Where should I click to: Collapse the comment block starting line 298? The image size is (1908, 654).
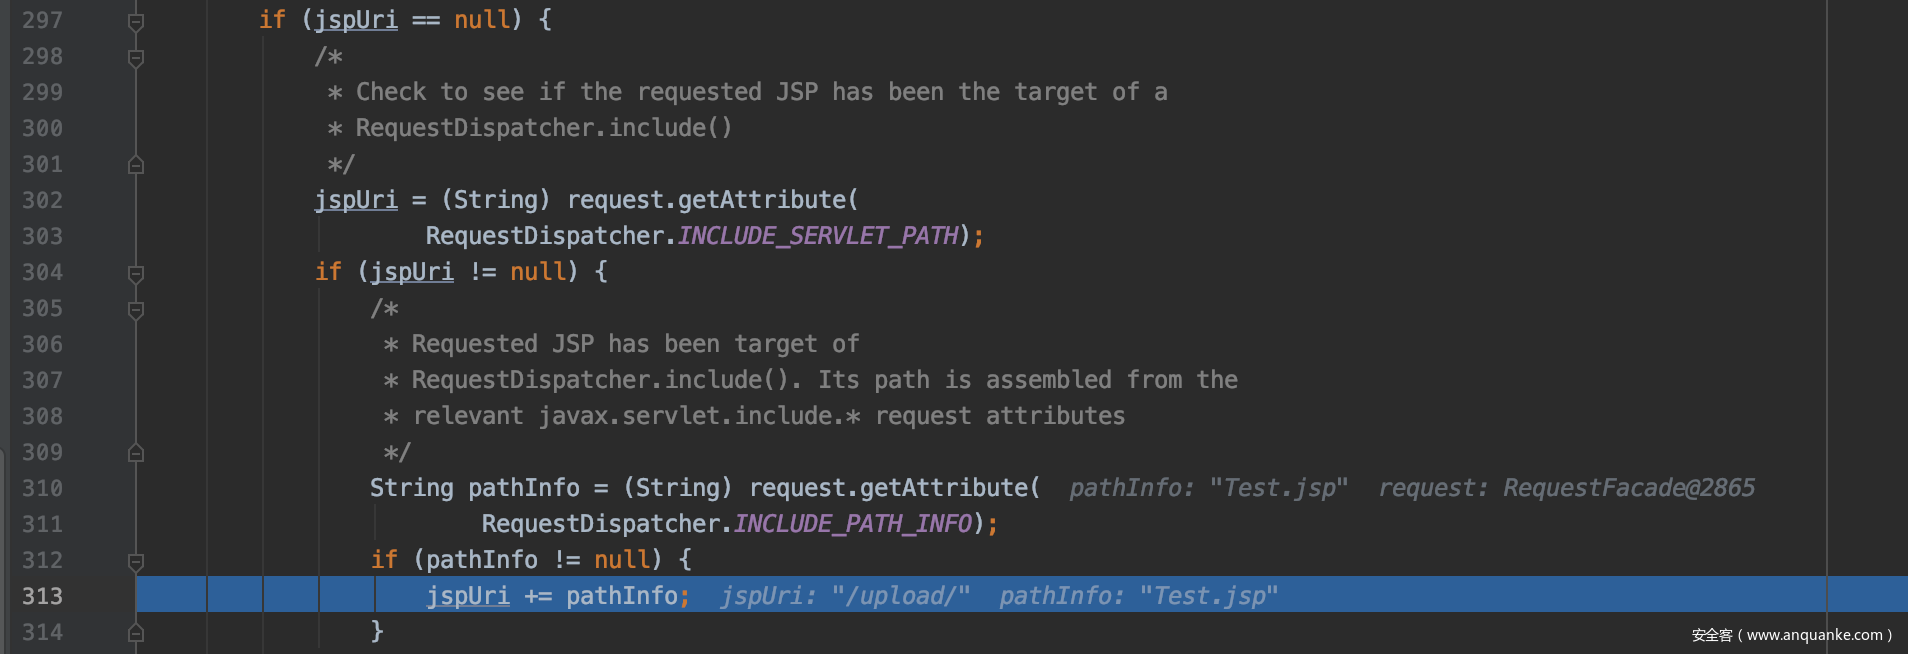136,57
